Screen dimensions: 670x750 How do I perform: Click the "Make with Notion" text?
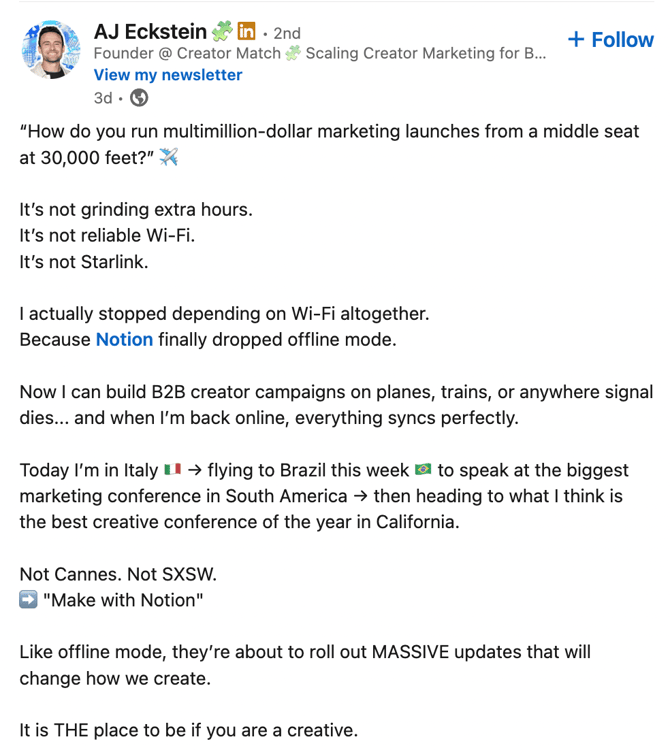[123, 600]
